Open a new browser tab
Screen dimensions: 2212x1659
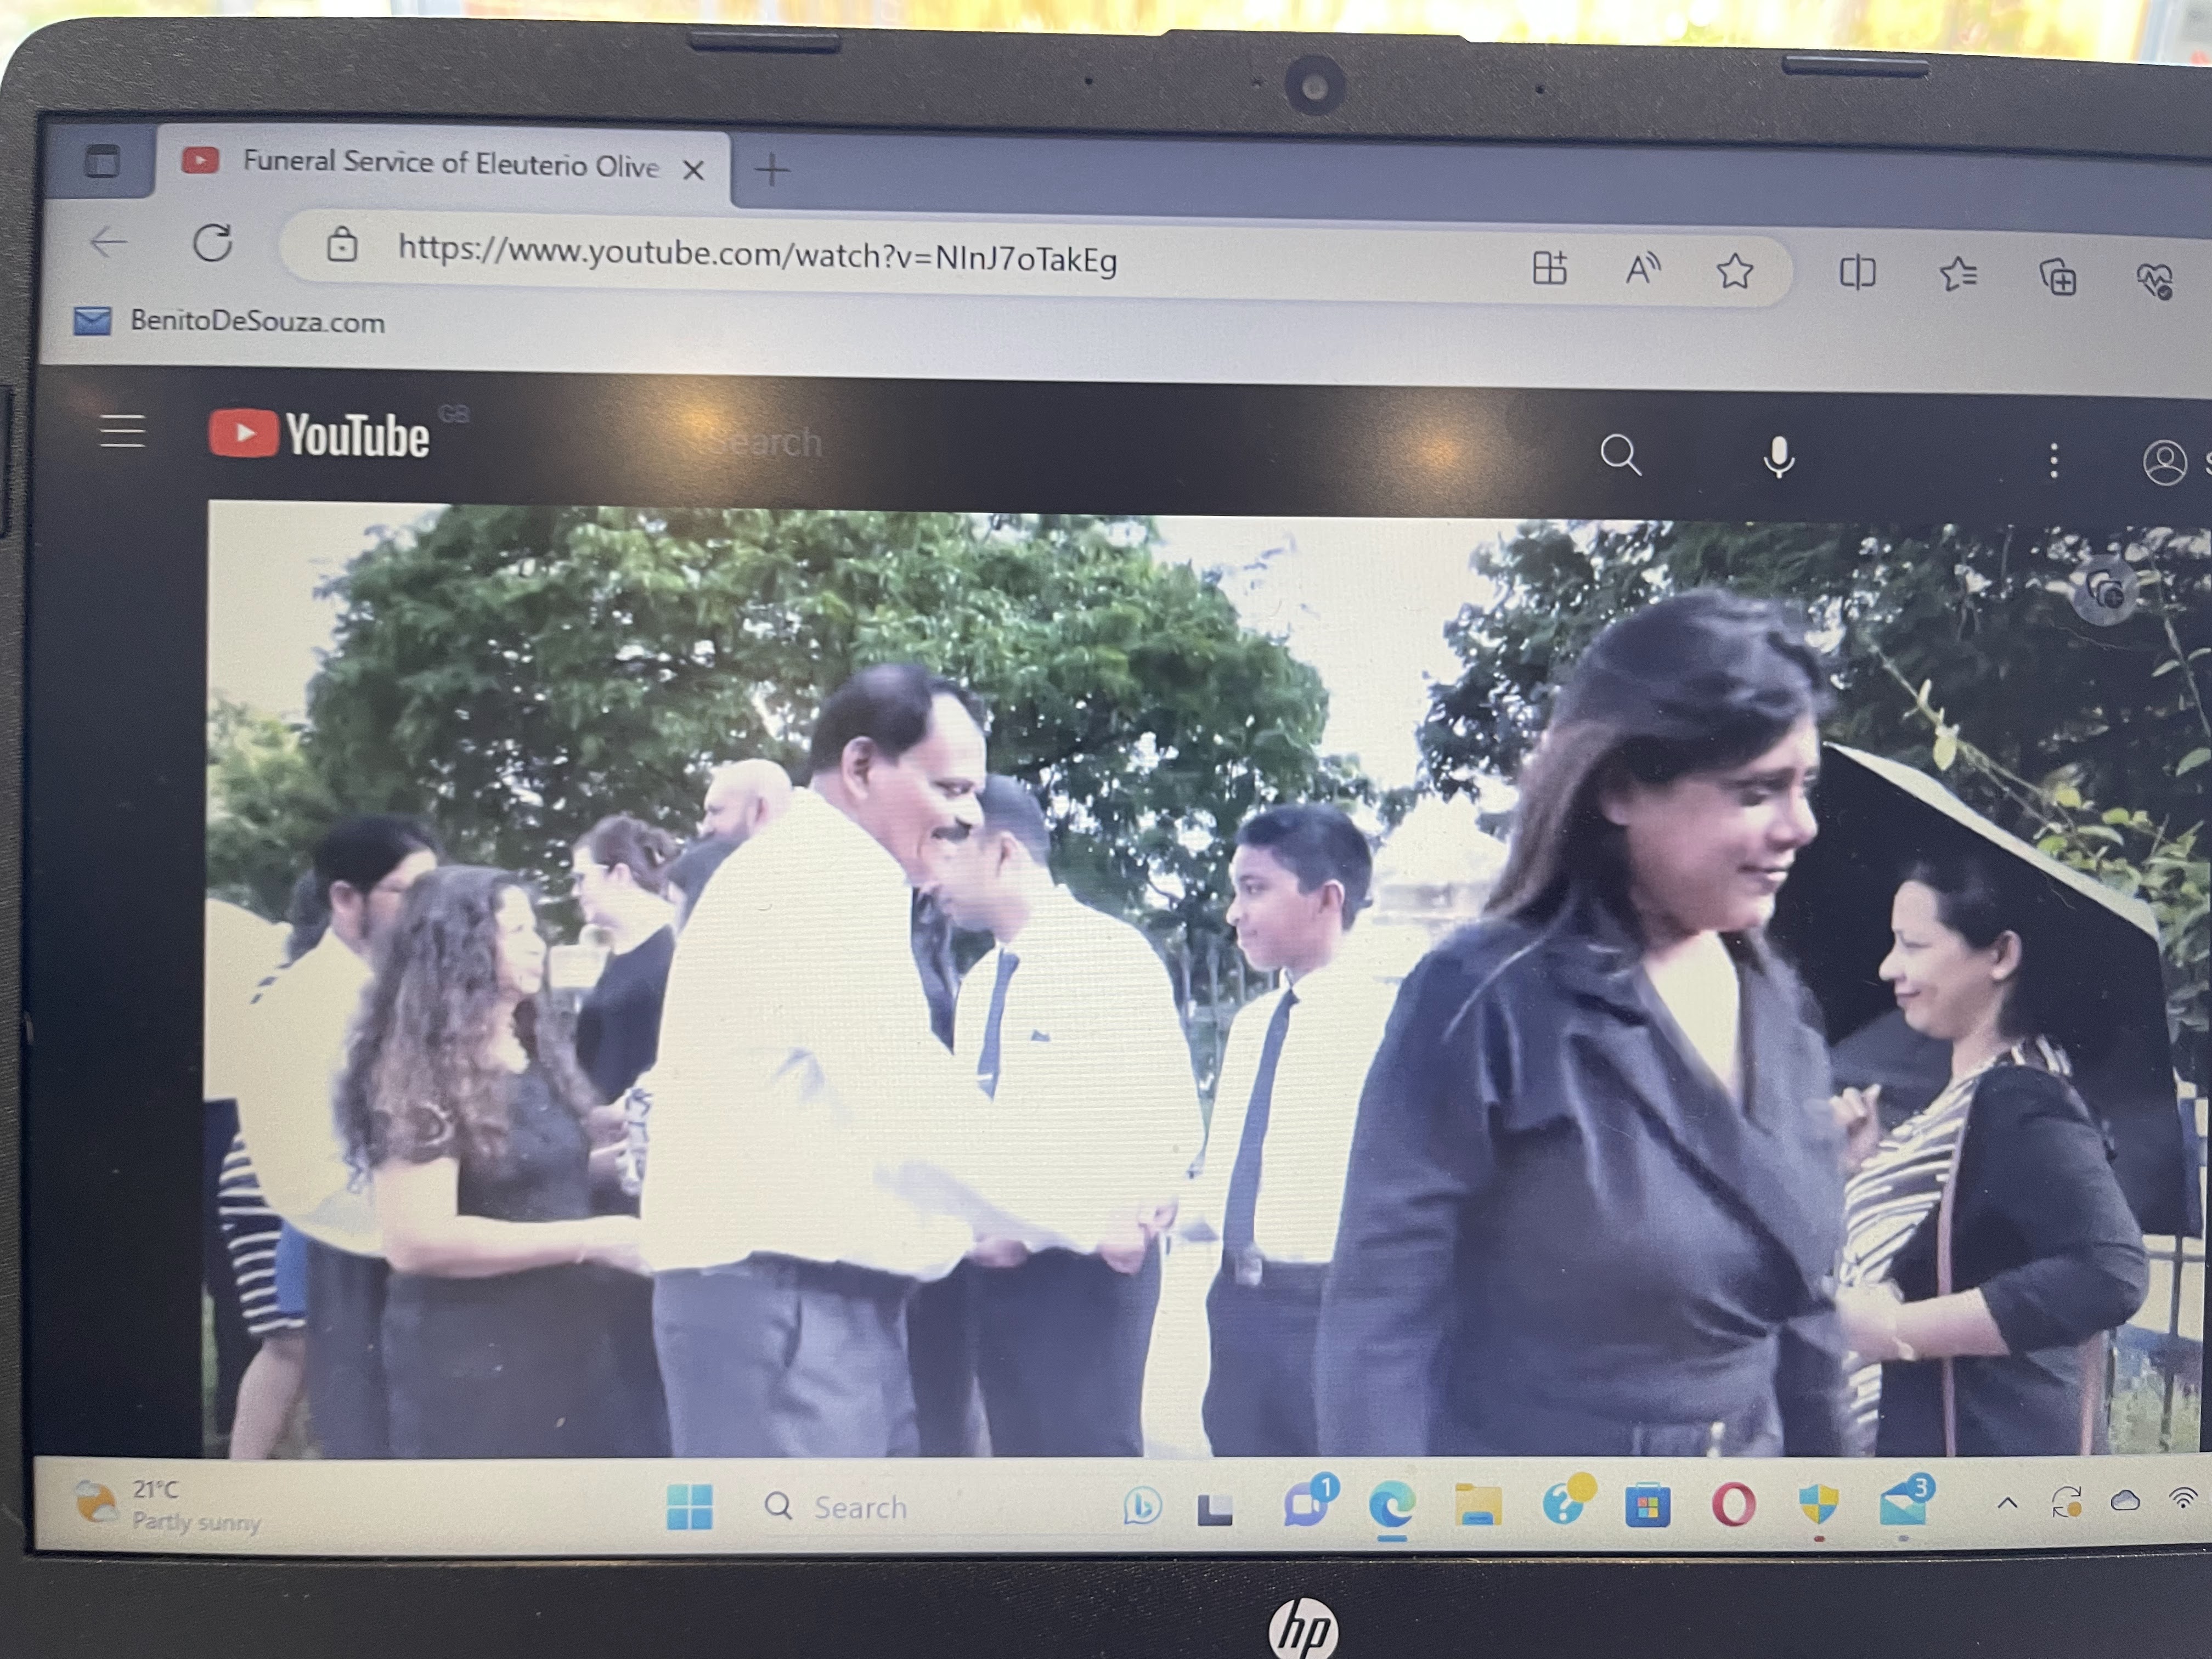tap(771, 170)
